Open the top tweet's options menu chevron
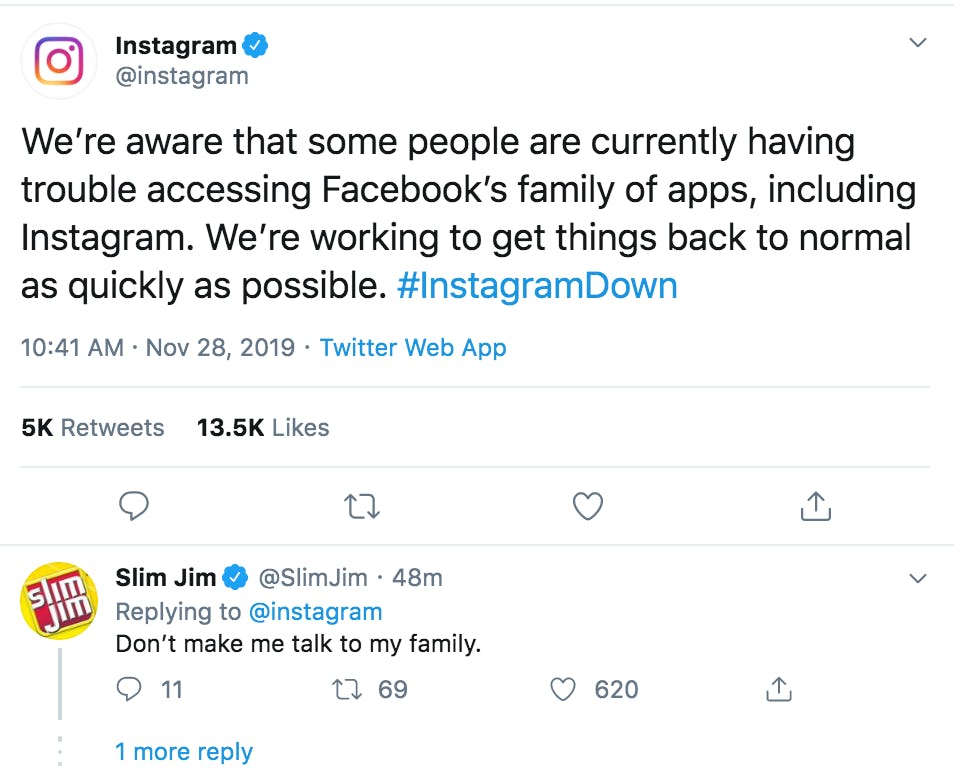Image resolution: width=954 pixels, height=774 pixels. [917, 42]
